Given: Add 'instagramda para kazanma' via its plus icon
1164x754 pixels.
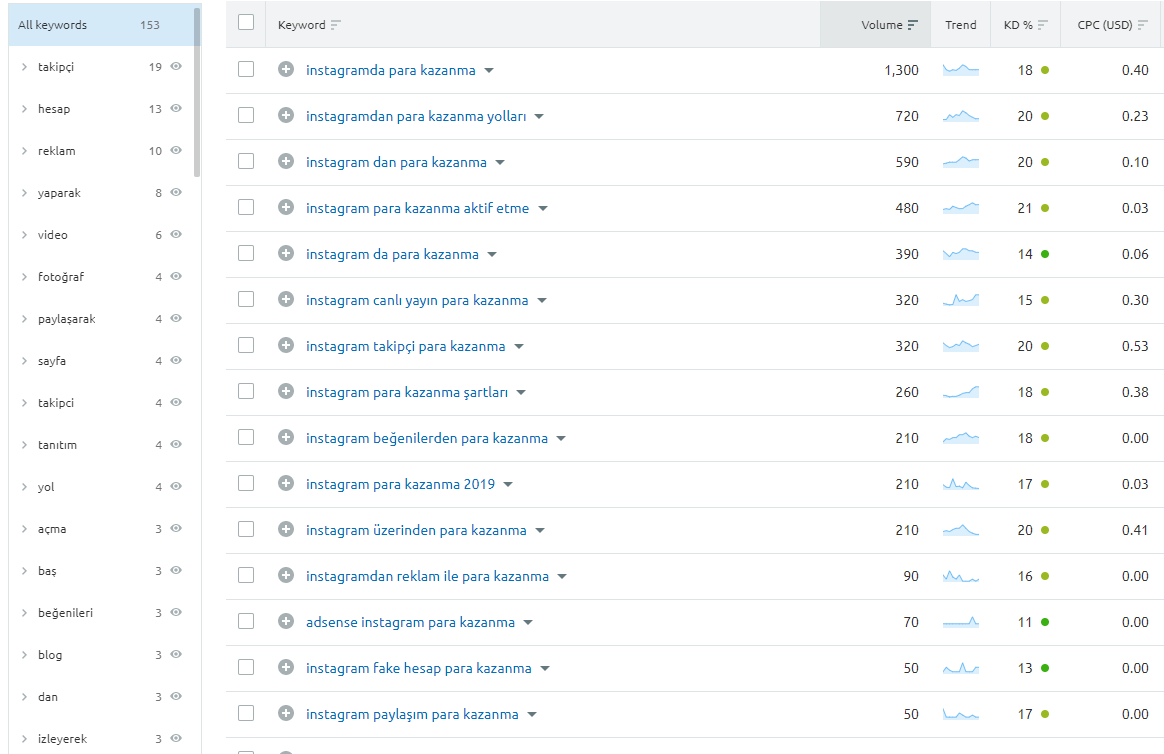Looking at the screenshot, I should (x=286, y=69).
